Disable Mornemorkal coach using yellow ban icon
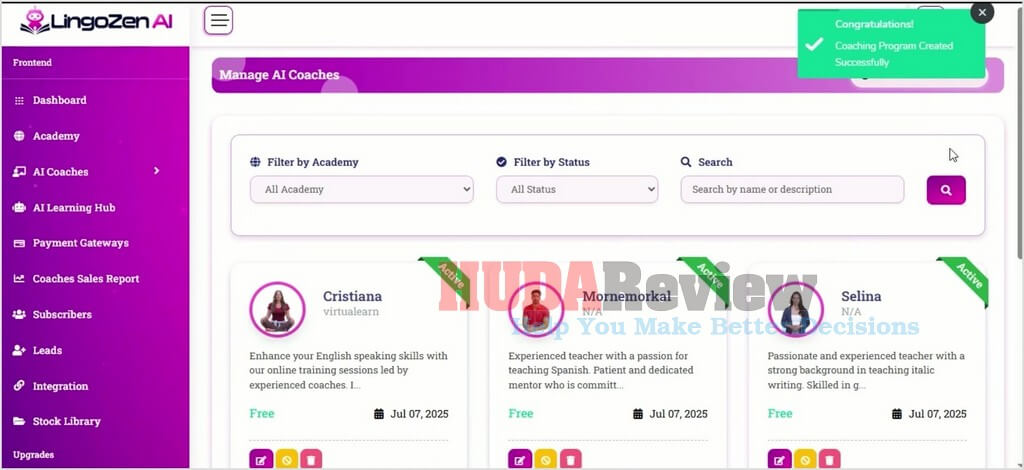Screen dimensions: 1024x470 click(x=545, y=460)
